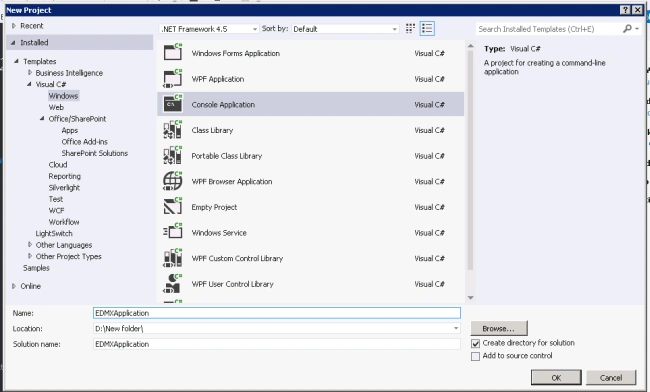Select the Console Application label
Screen dimensions: 650x392
click(x=223, y=105)
